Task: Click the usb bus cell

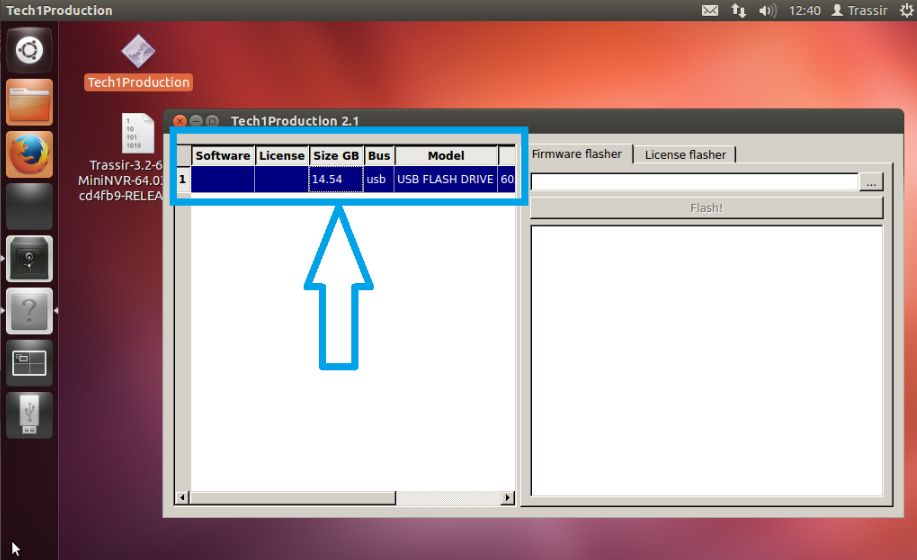Action: pyautogui.click(x=379, y=179)
